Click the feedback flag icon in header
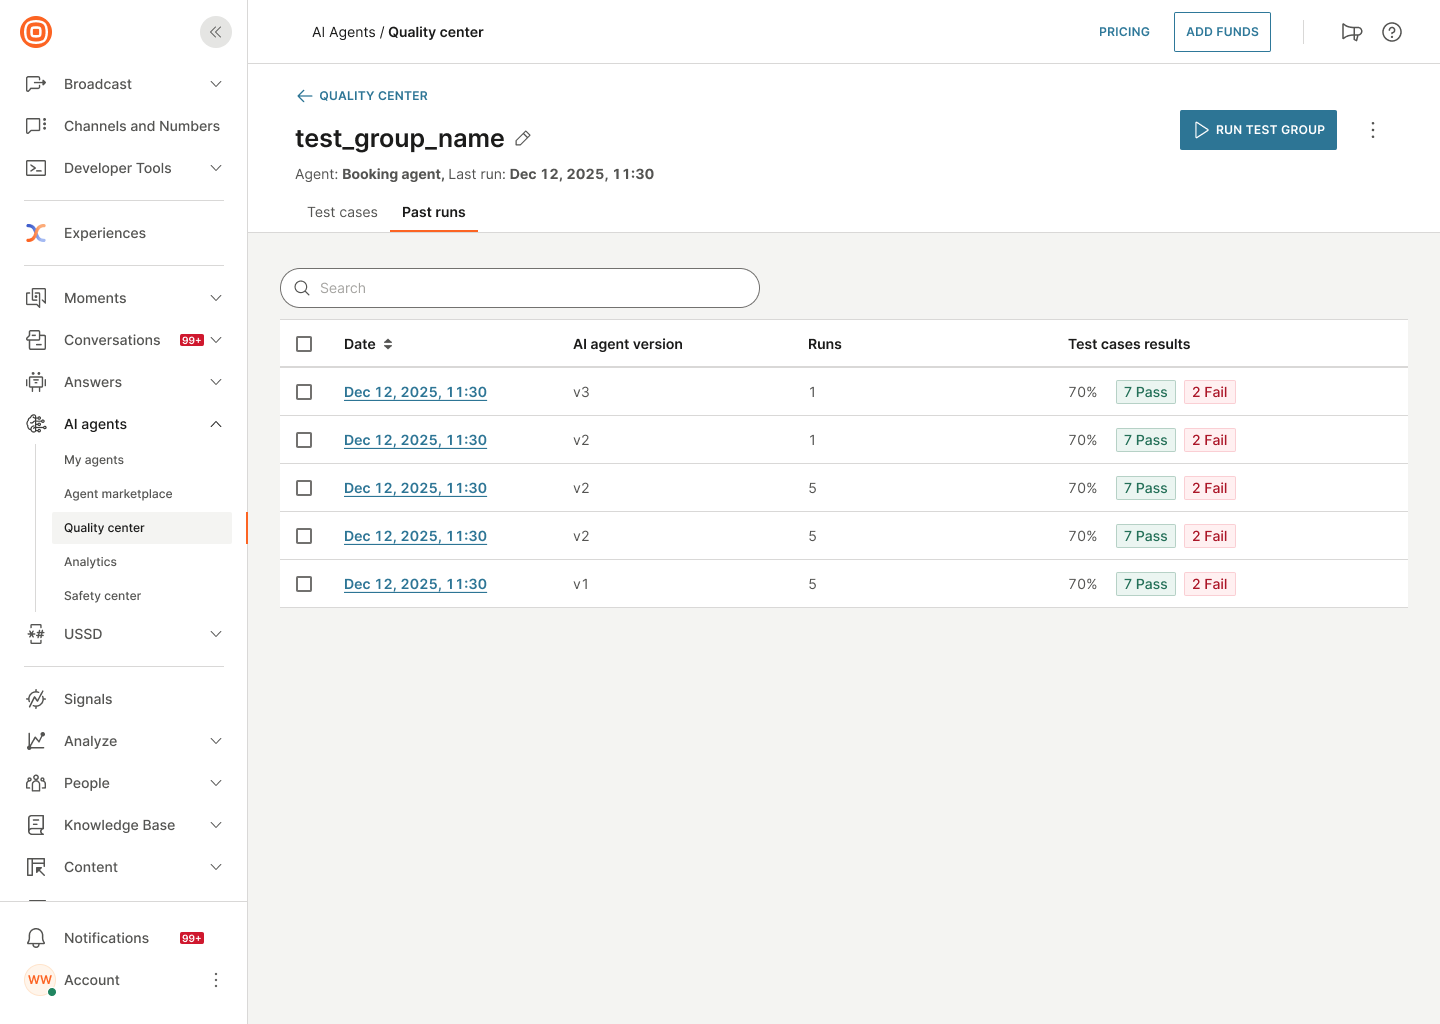This screenshot has width=1440, height=1024. pos(1351,31)
